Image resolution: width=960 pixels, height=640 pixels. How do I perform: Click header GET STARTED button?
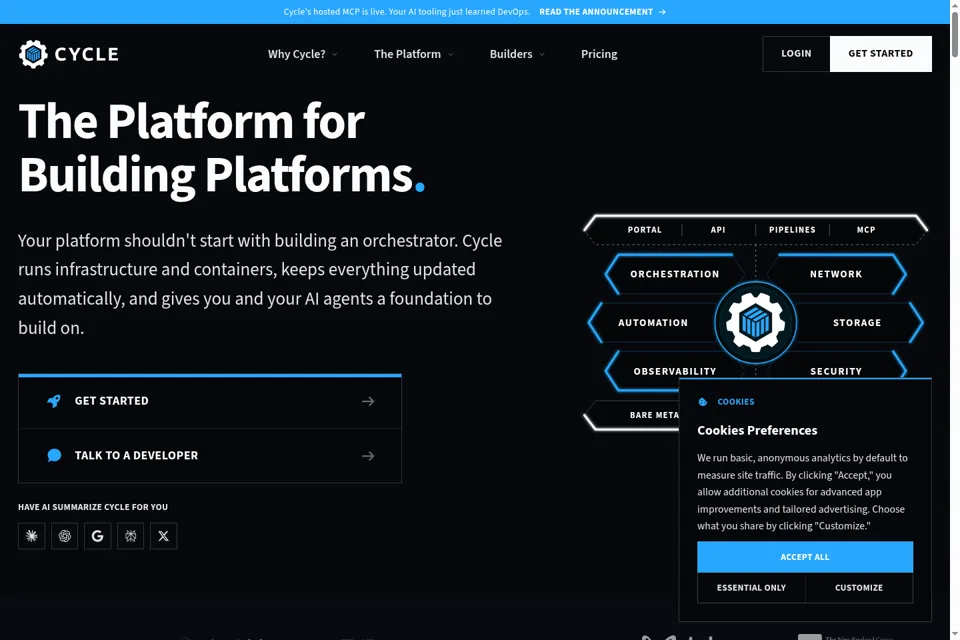tap(880, 54)
